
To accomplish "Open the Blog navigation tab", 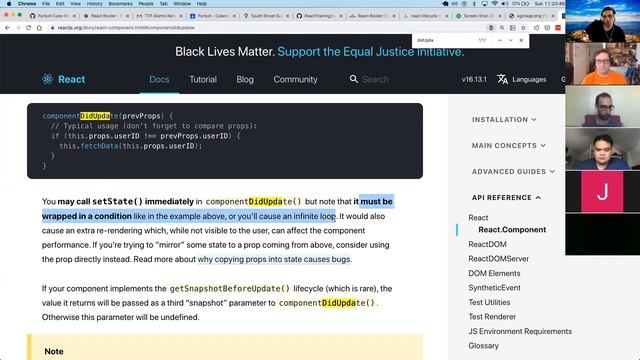I will tap(245, 79).
